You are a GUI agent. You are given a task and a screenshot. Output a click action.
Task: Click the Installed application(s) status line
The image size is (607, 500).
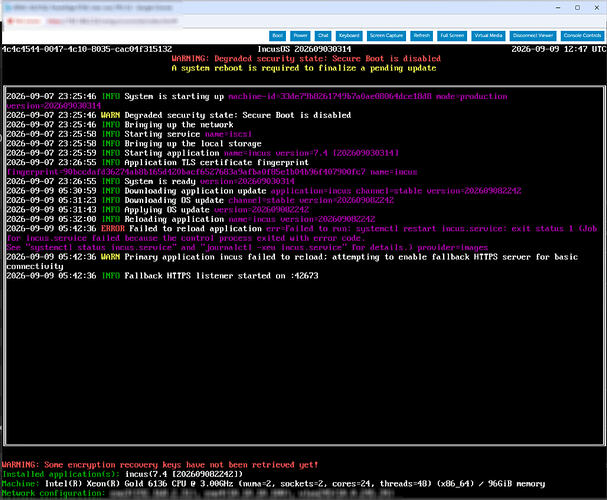[x=122, y=474]
